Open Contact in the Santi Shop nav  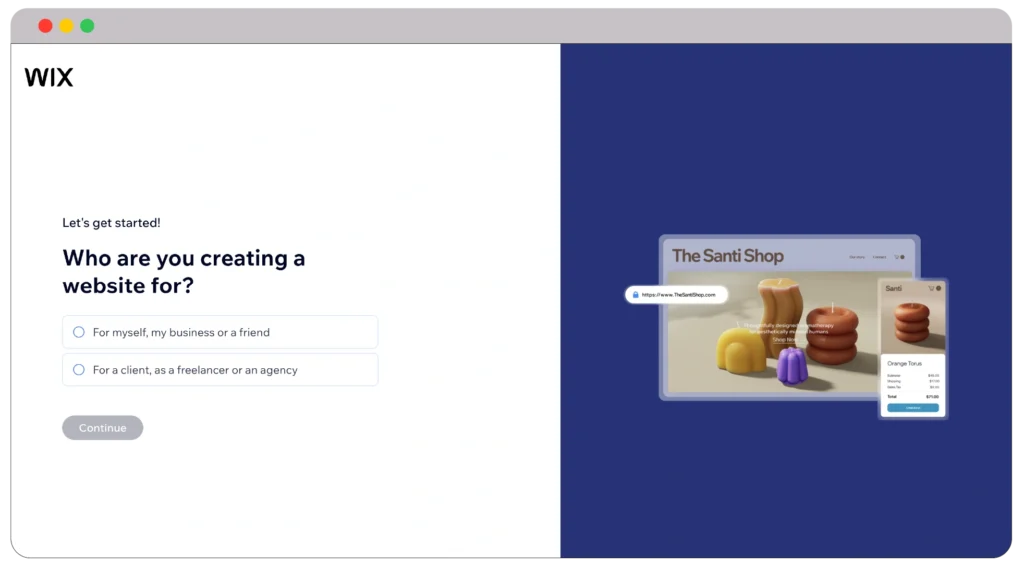pyautogui.click(x=879, y=257)
